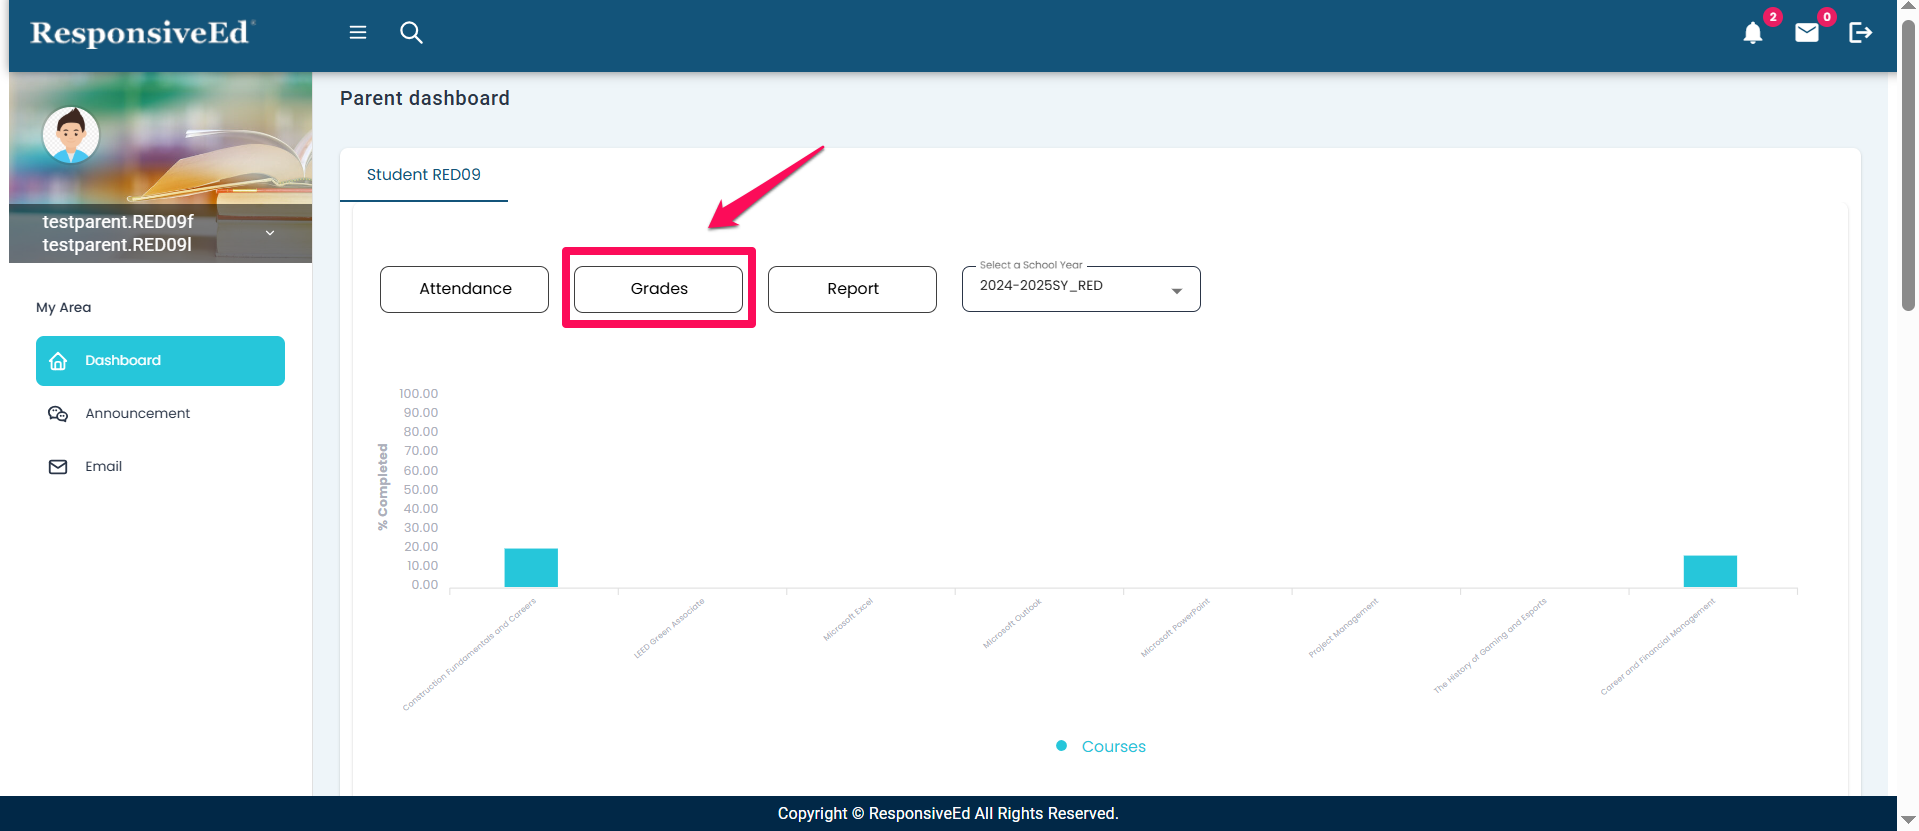The height and width of the screenshot is (831, 1919).
Task: Click the Announcement chat icon
Action: 58,414
